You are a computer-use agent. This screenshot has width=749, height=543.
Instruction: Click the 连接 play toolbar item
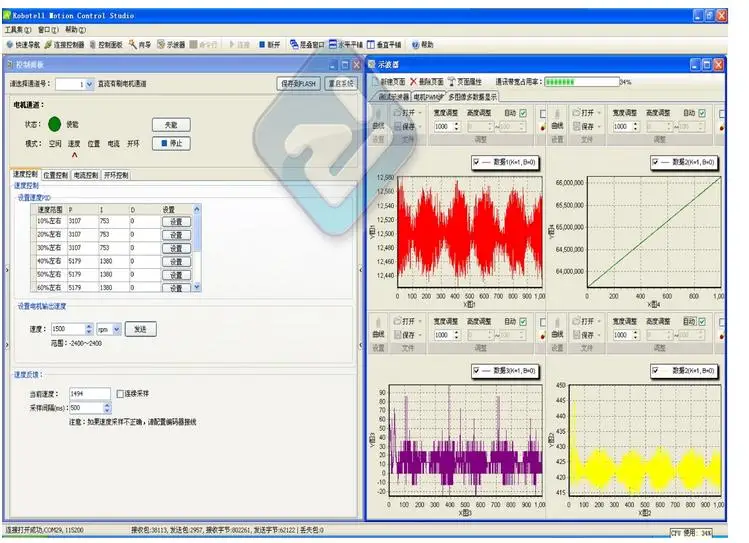[x=239, y=44]
